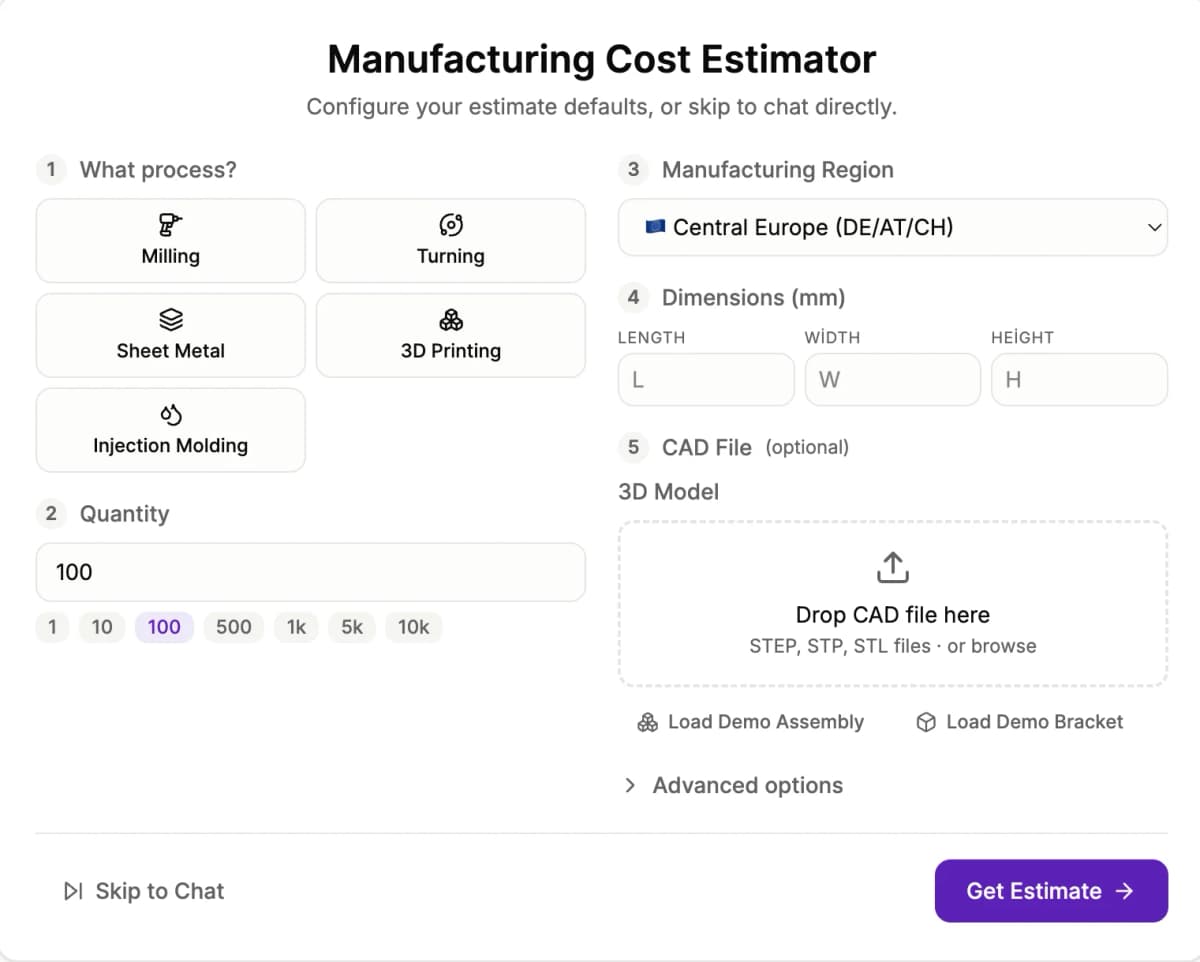Click the Load Demo Bracket cube icon

(925, 721)
